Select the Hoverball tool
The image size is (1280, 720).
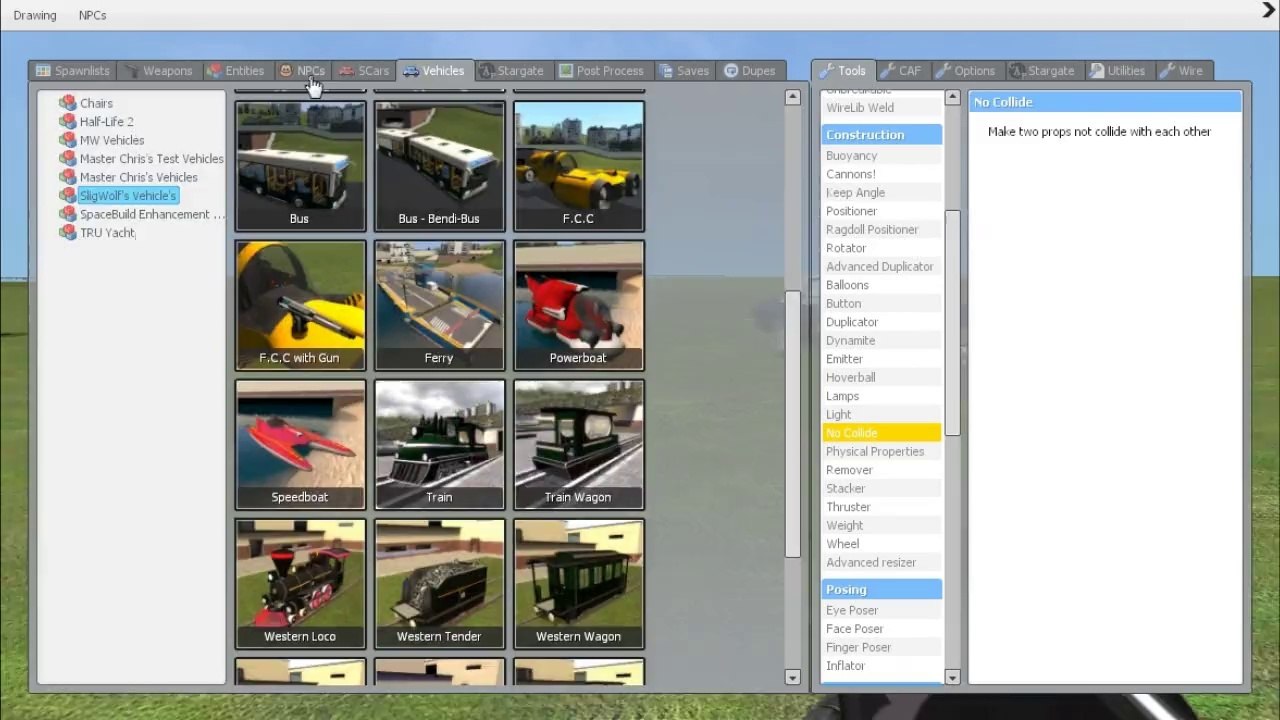(x=882, y=378)
